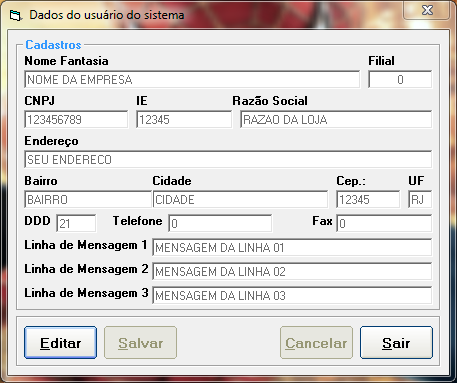Viewport: 457px width, 383px height.
Task: Click the DDD label
Action: [37, 221]
